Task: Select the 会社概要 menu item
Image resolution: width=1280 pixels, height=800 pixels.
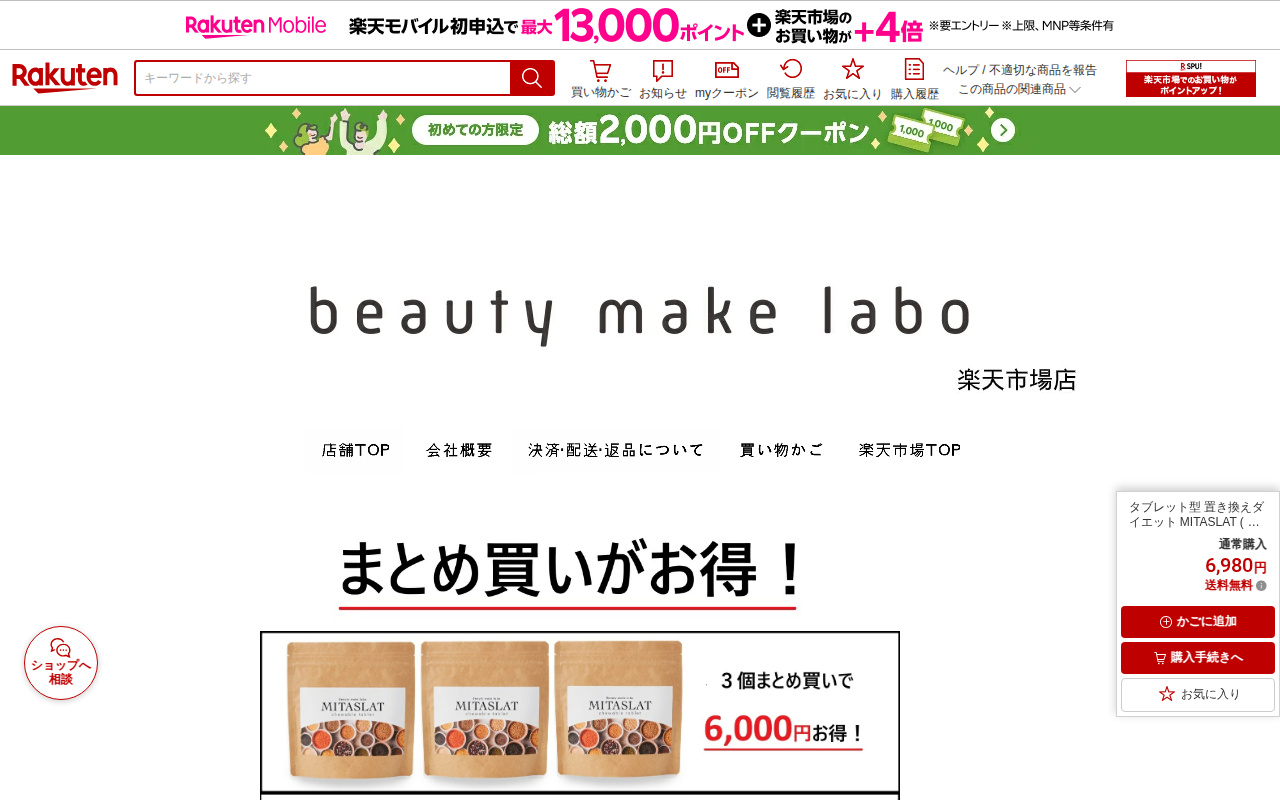Action: point(460,450)
